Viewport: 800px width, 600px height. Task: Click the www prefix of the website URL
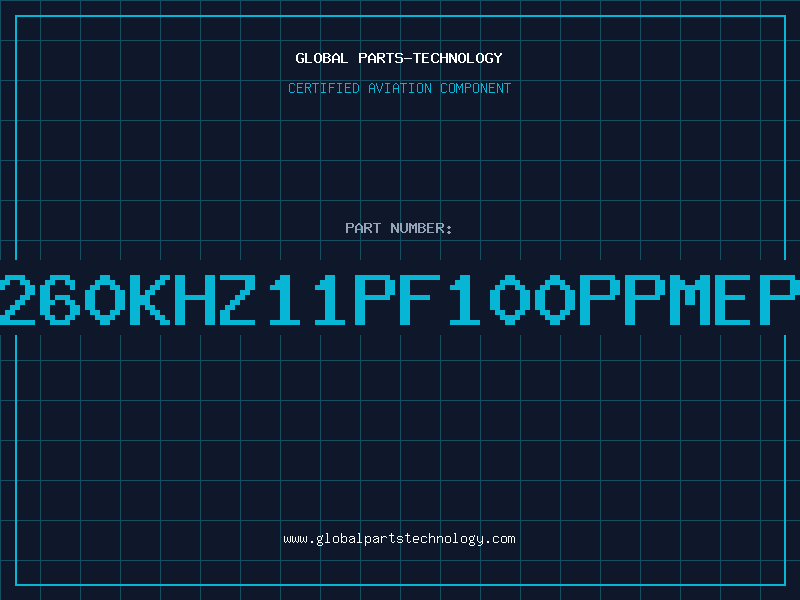coord(295,540)
